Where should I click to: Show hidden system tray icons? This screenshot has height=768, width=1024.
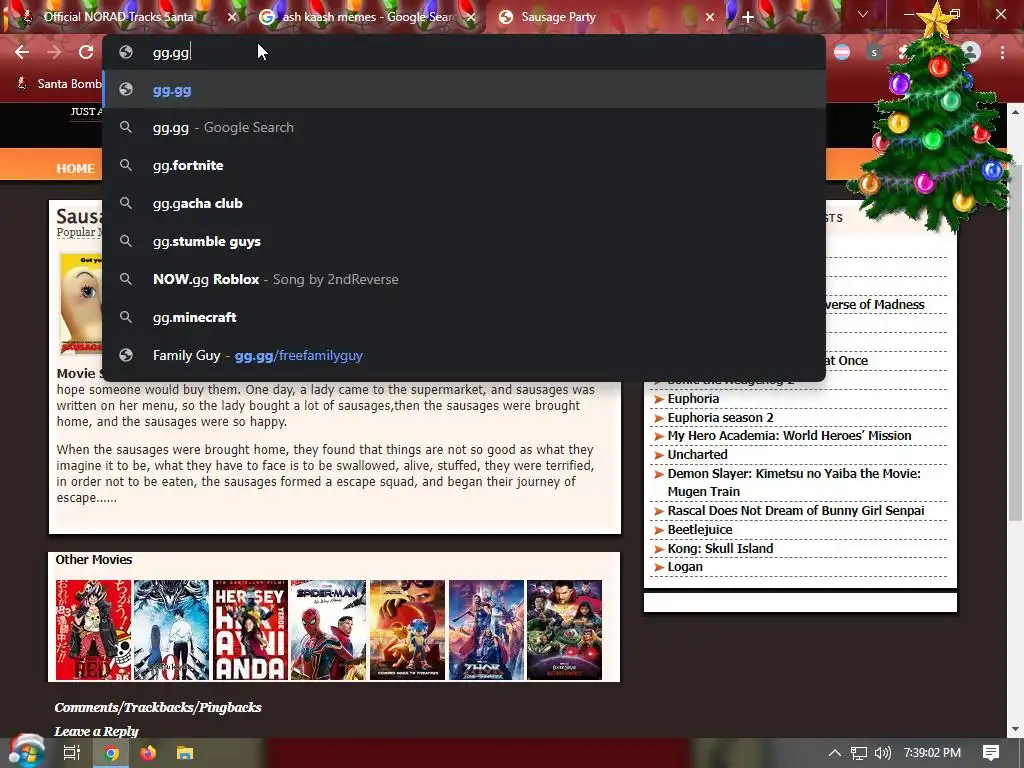[x=834, y=753]
